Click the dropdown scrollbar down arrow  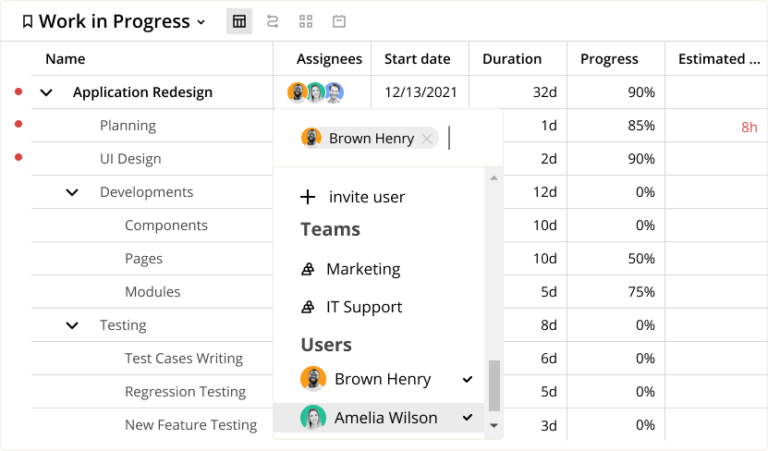(x=494, y=426)
